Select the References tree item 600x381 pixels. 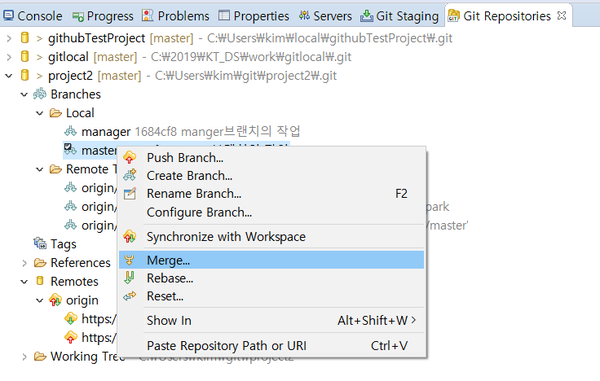tap(80, 263)
